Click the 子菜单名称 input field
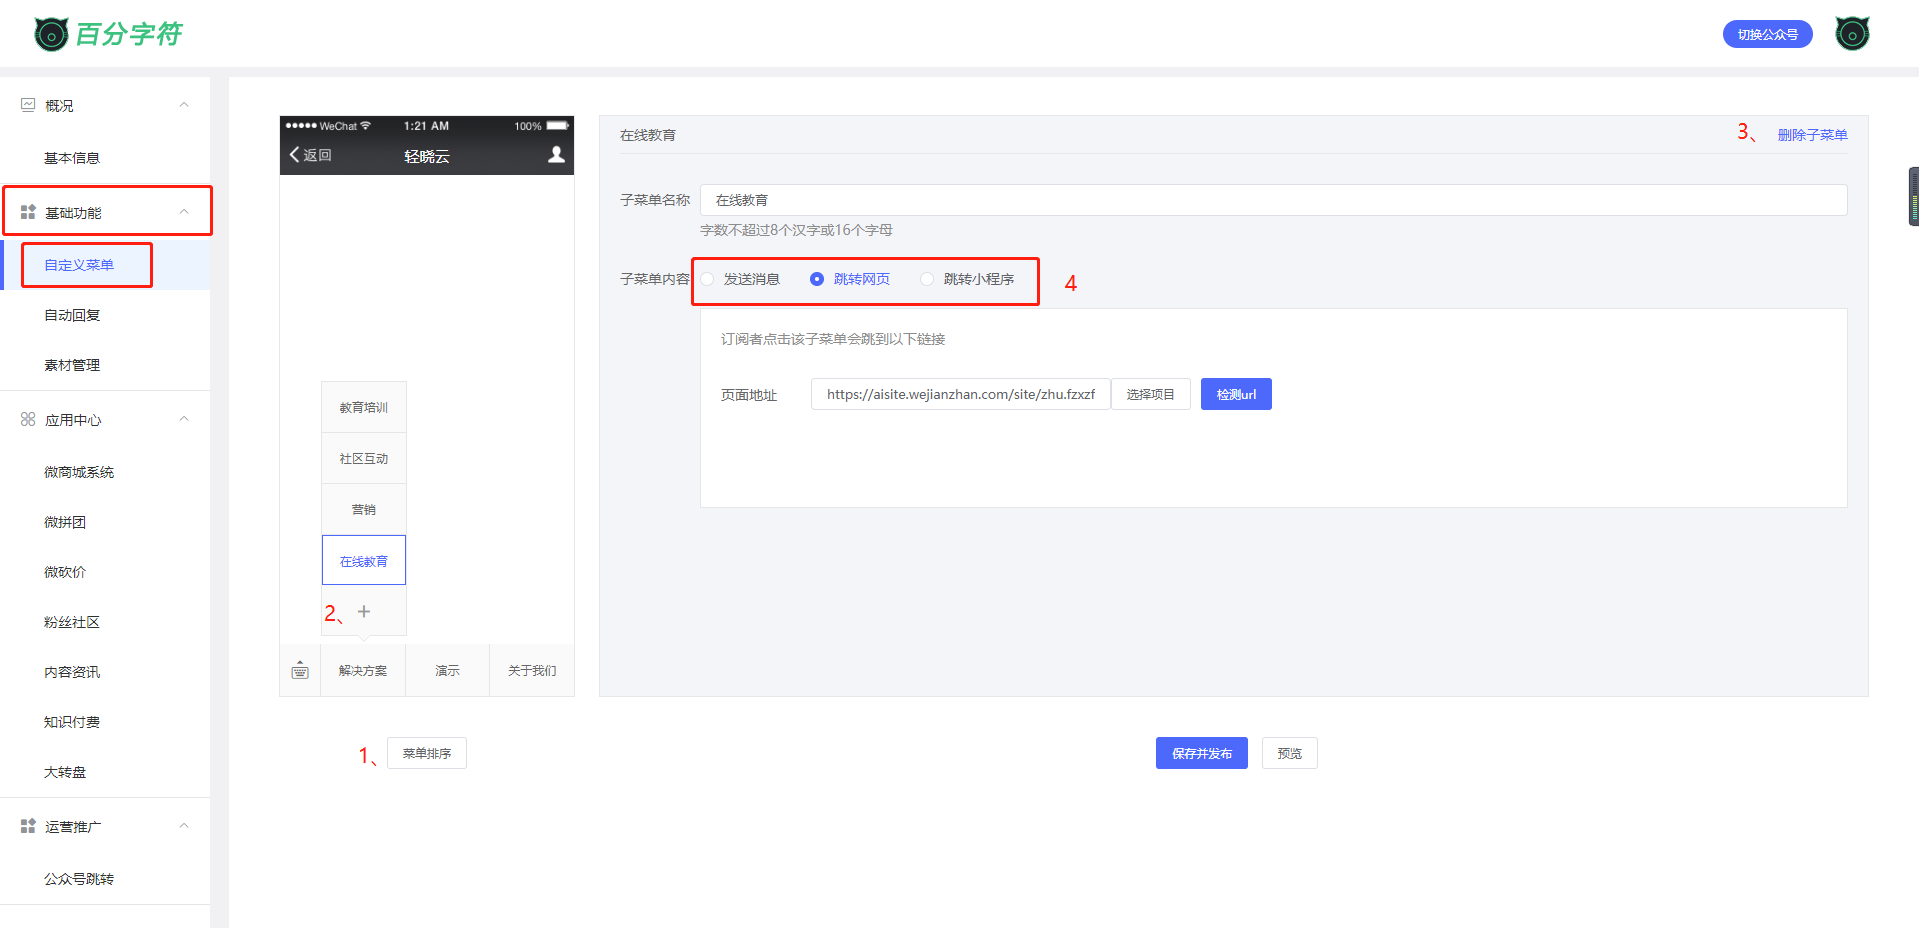The height and width of the screenshot is (928, 1919). click(1273, 200)
